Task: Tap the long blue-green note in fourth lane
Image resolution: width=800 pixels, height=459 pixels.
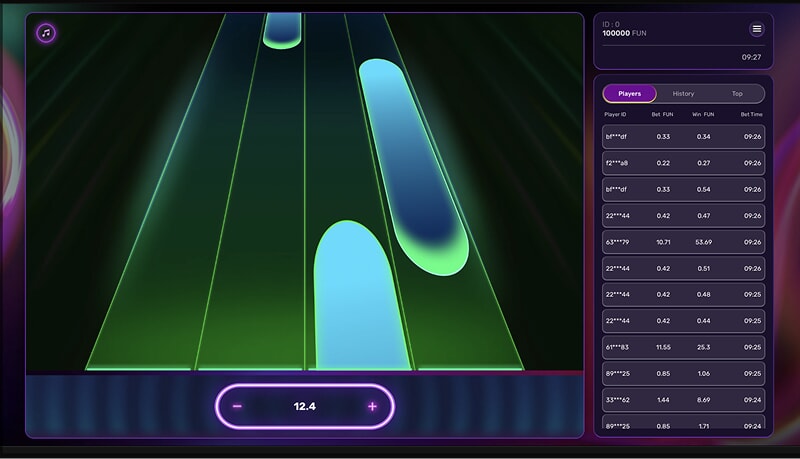Action: pos(413,166)
